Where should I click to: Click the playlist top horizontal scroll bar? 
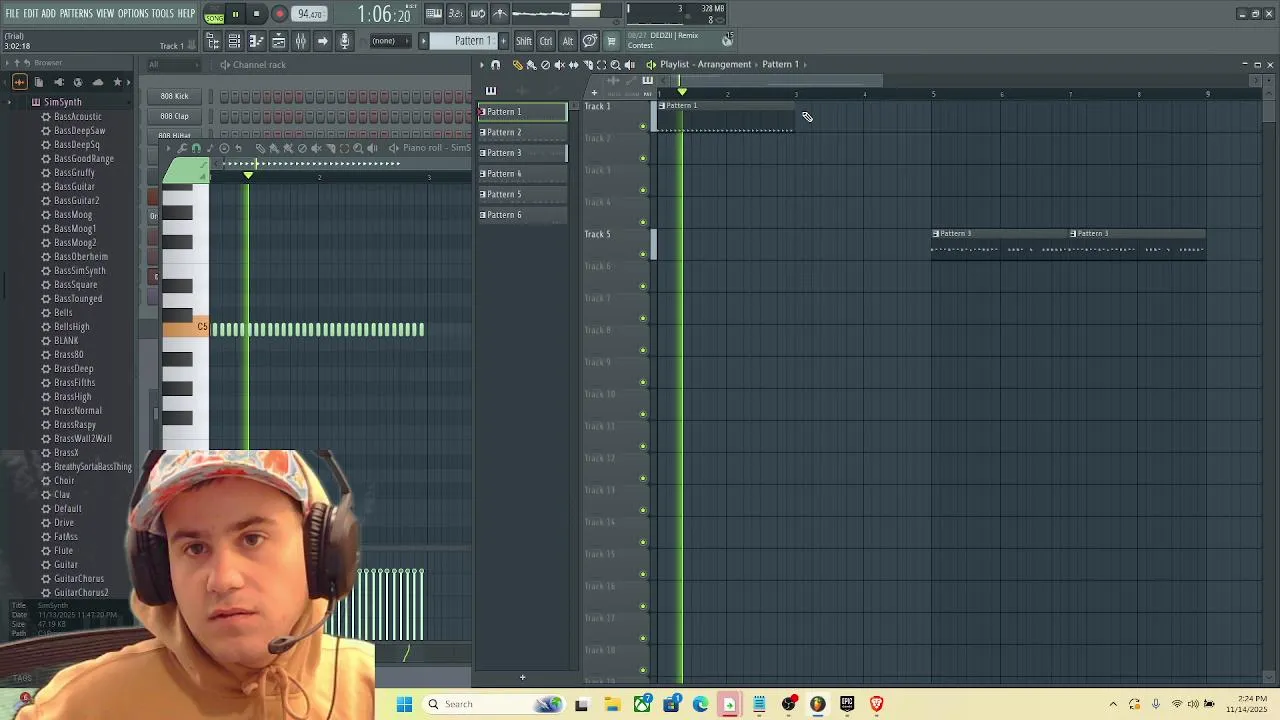point(960,80)
